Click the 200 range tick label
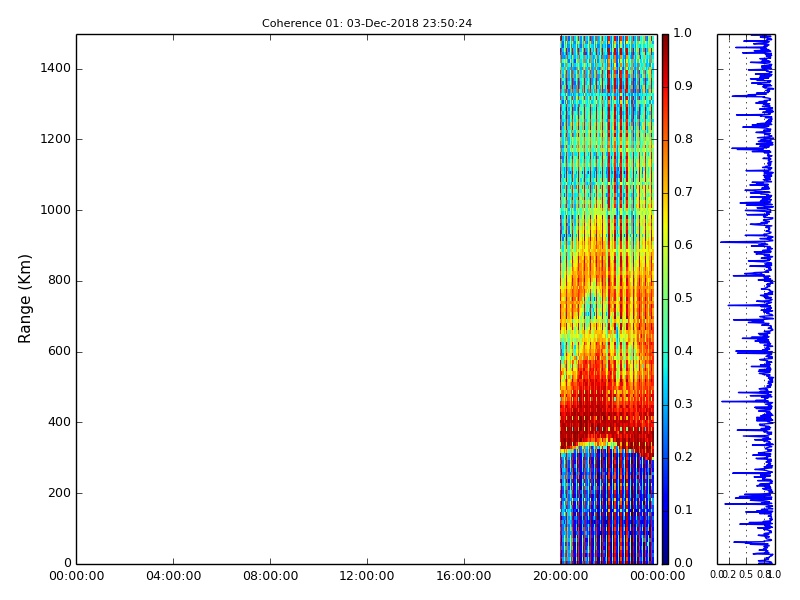 click(x=59, y=493)
